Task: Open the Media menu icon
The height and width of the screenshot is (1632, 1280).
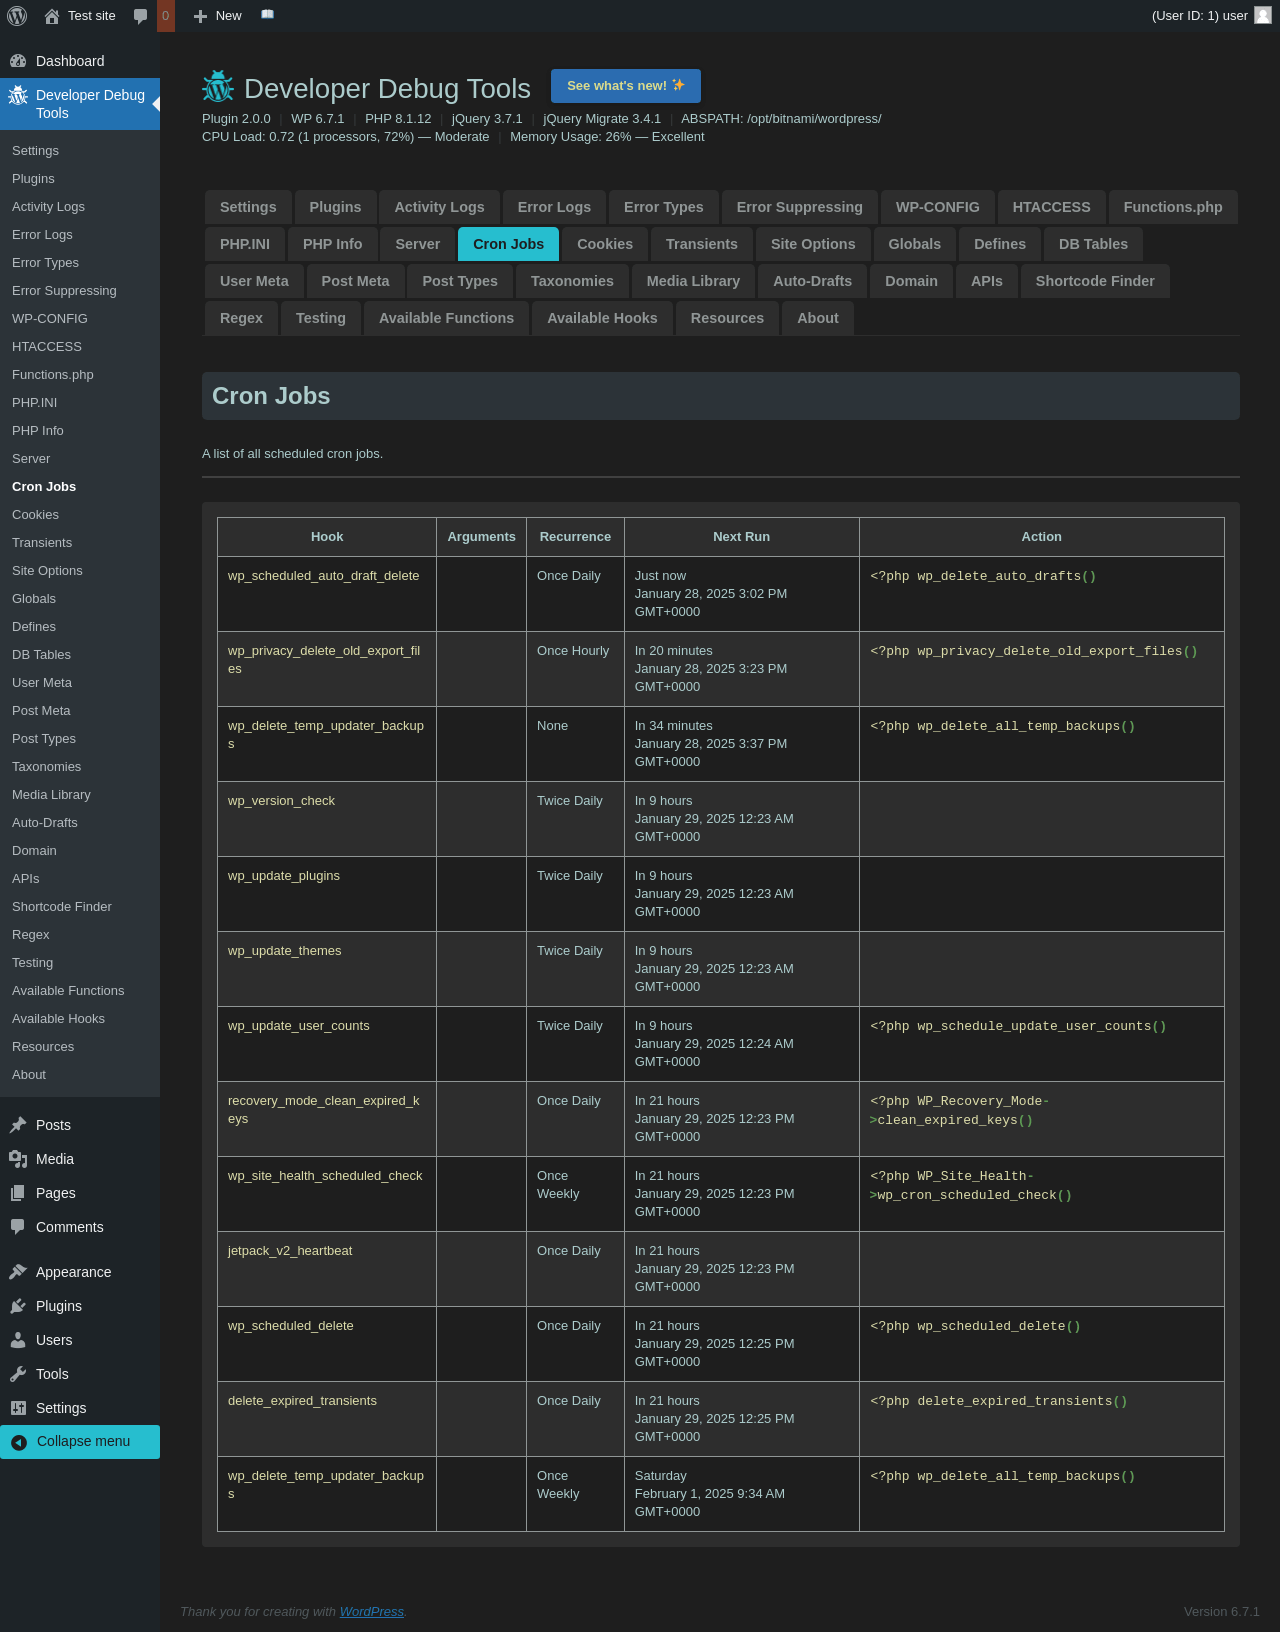Action: click(18, 1159)
